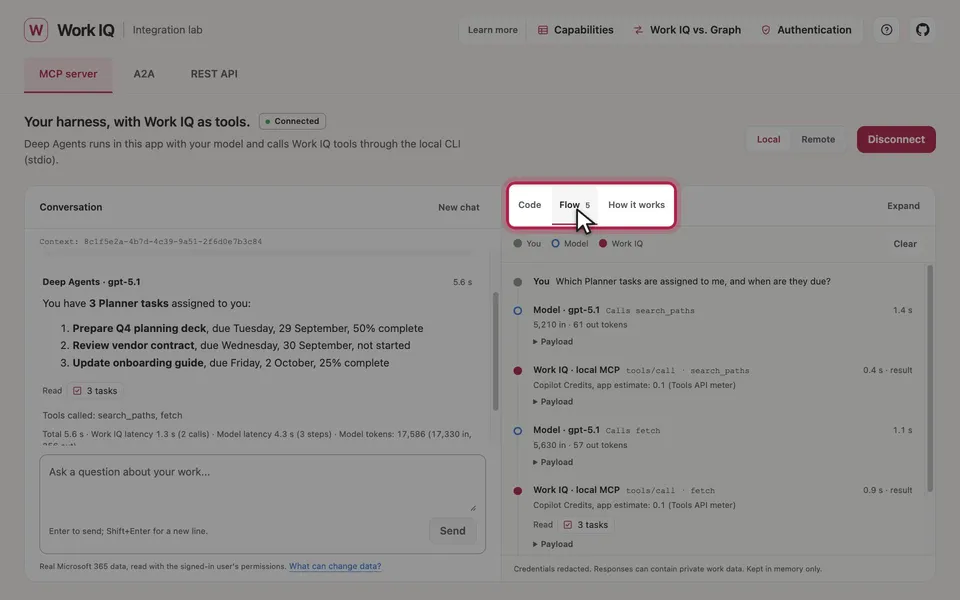This screenshot has width=960, height=600.
Task: Click the Work IQ vs. Graph arrows icon
Action: tap(638, 30)
